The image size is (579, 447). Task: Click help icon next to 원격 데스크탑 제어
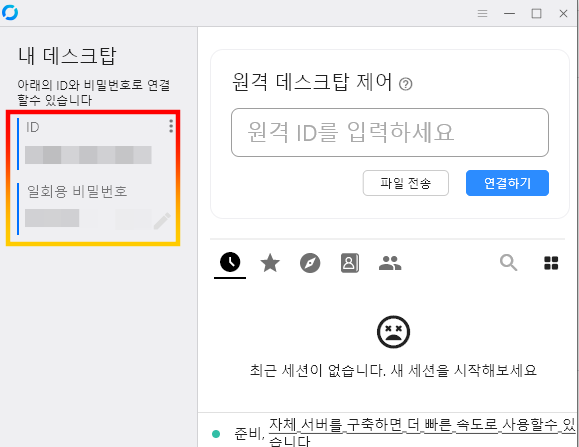(405, 84)
